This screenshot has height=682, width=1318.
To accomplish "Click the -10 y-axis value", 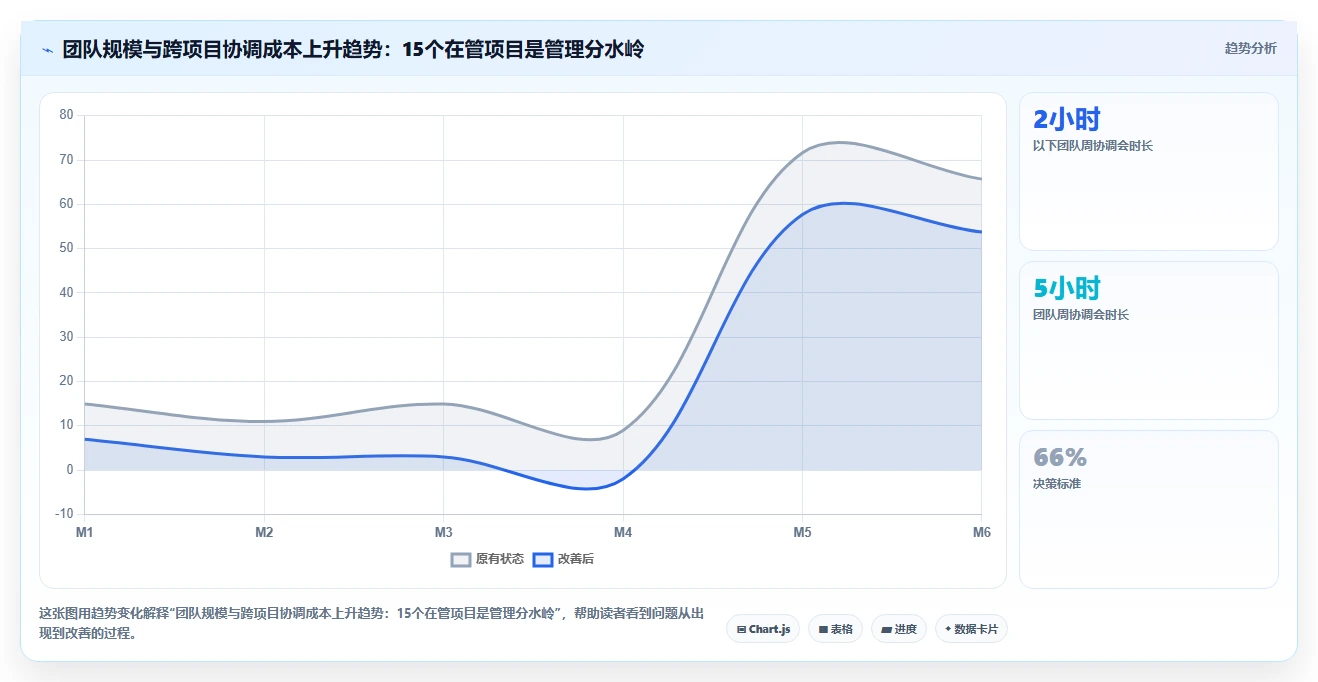I will (65, 514).
